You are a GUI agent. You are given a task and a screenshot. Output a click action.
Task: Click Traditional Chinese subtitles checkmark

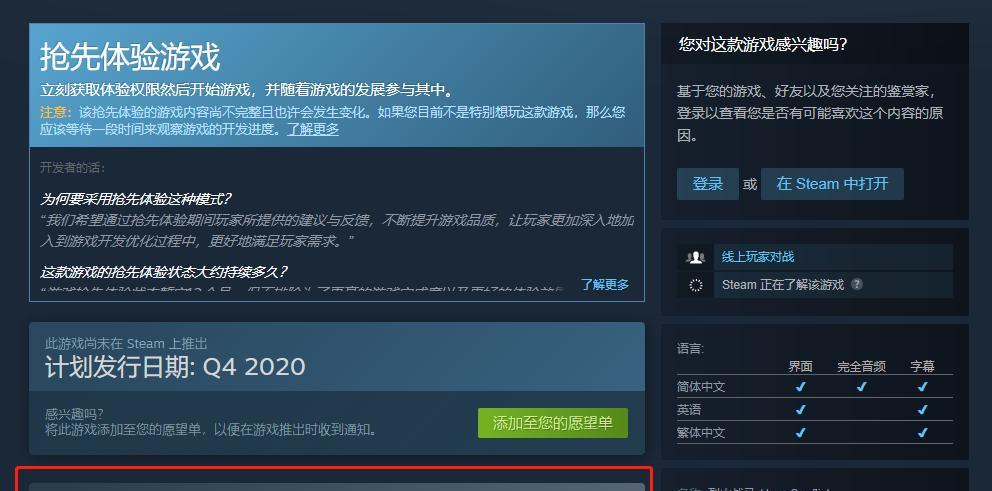922,433
